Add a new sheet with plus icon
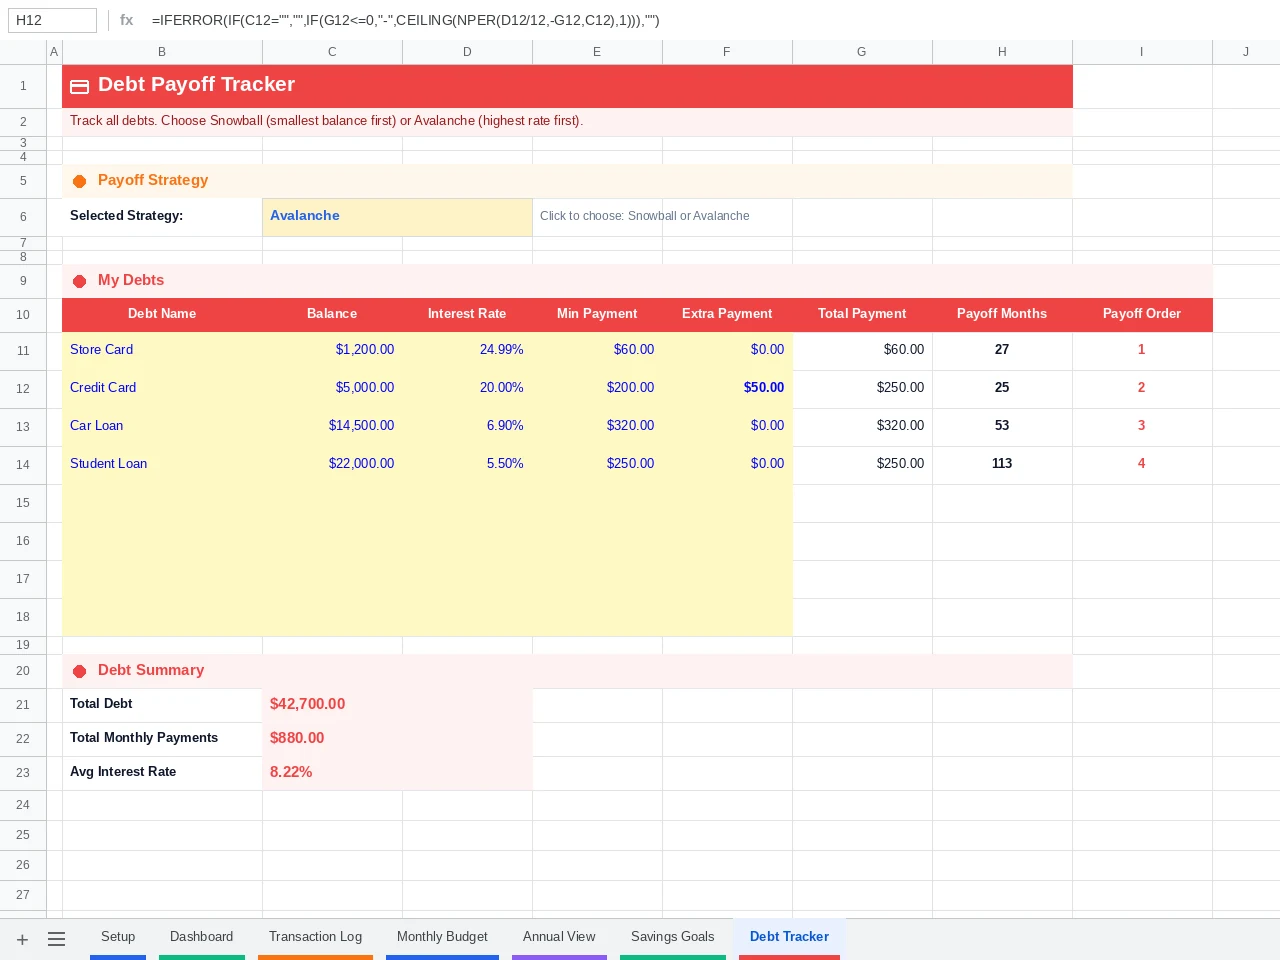Image resolution: width=1280 pixels, height=960 pixels. coord(22,939)
